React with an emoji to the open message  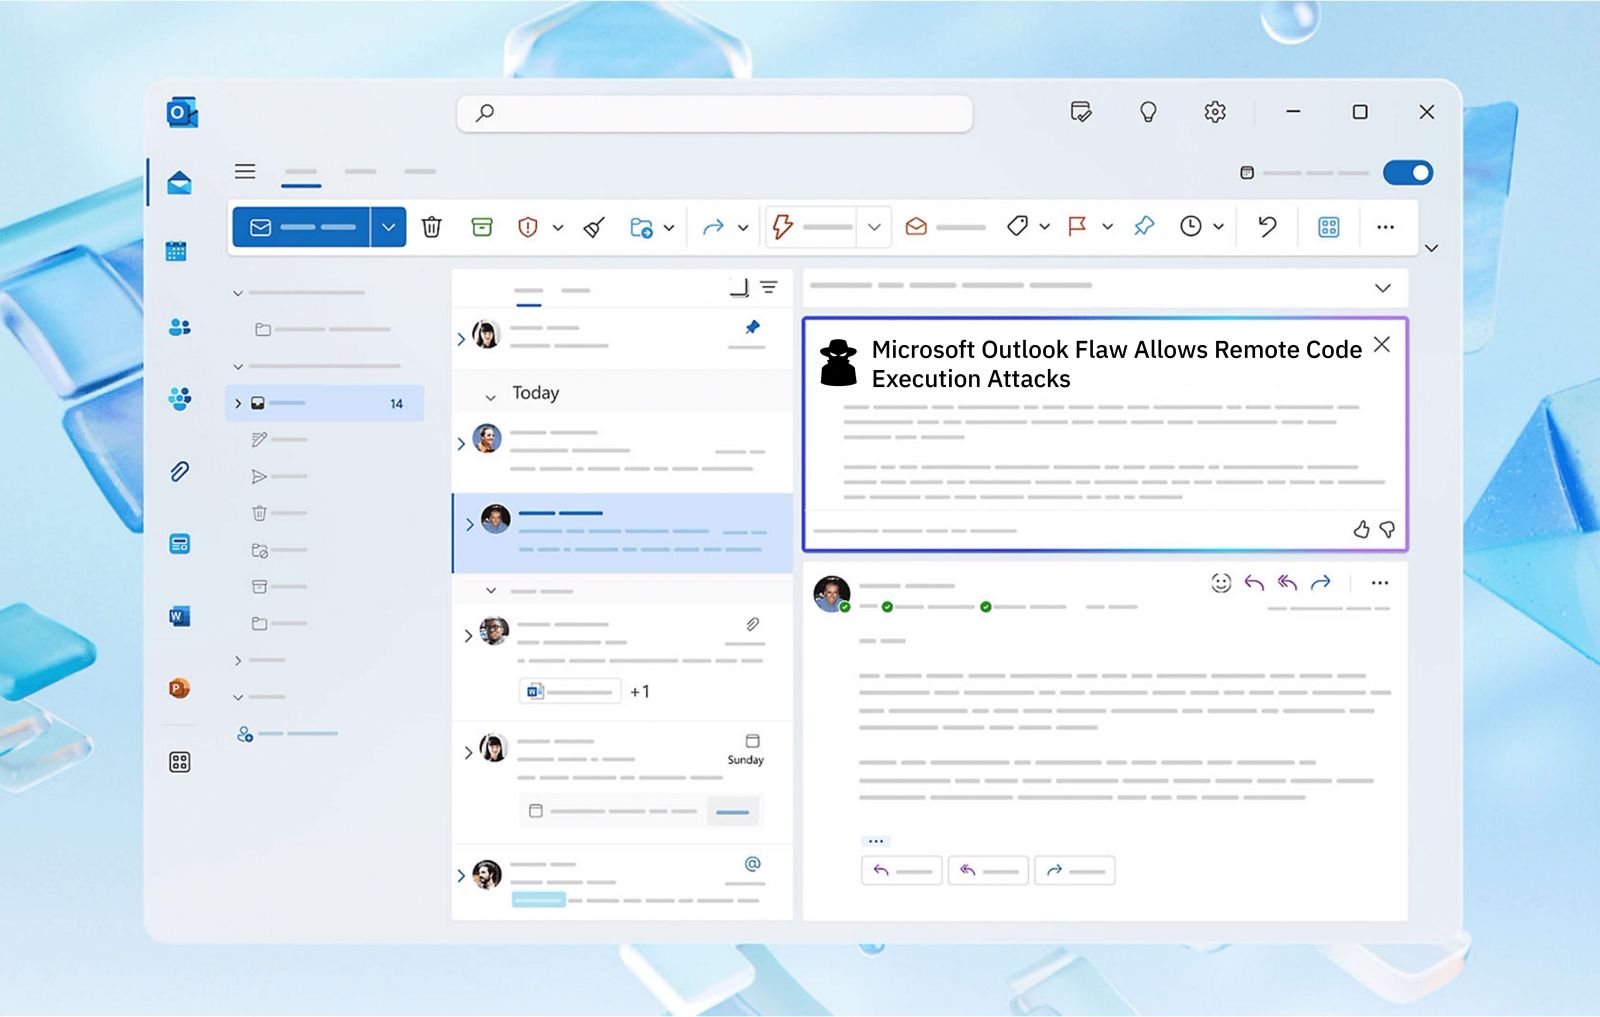point(1222,581)
